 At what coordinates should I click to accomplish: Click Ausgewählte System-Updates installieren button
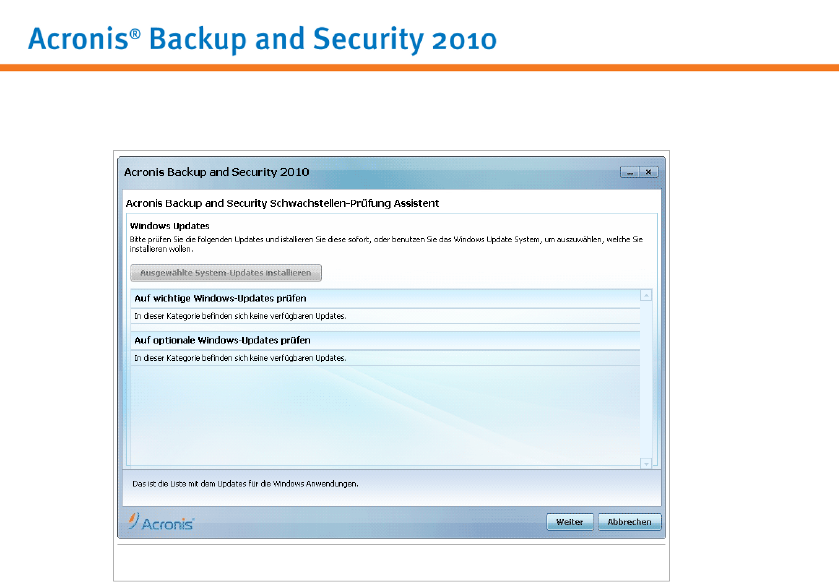(x=226, y=273)
